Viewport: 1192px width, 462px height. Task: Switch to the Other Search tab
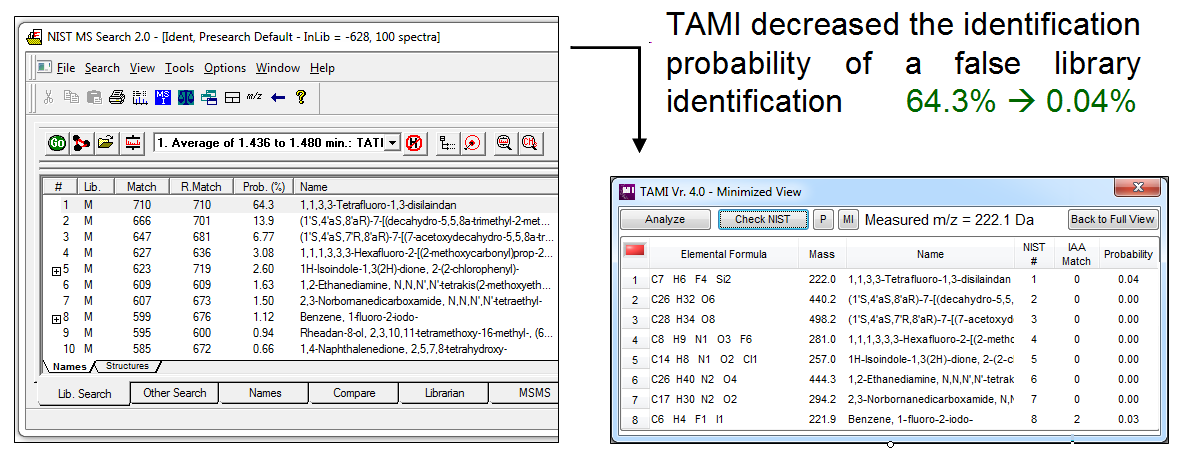pos(174,393)
